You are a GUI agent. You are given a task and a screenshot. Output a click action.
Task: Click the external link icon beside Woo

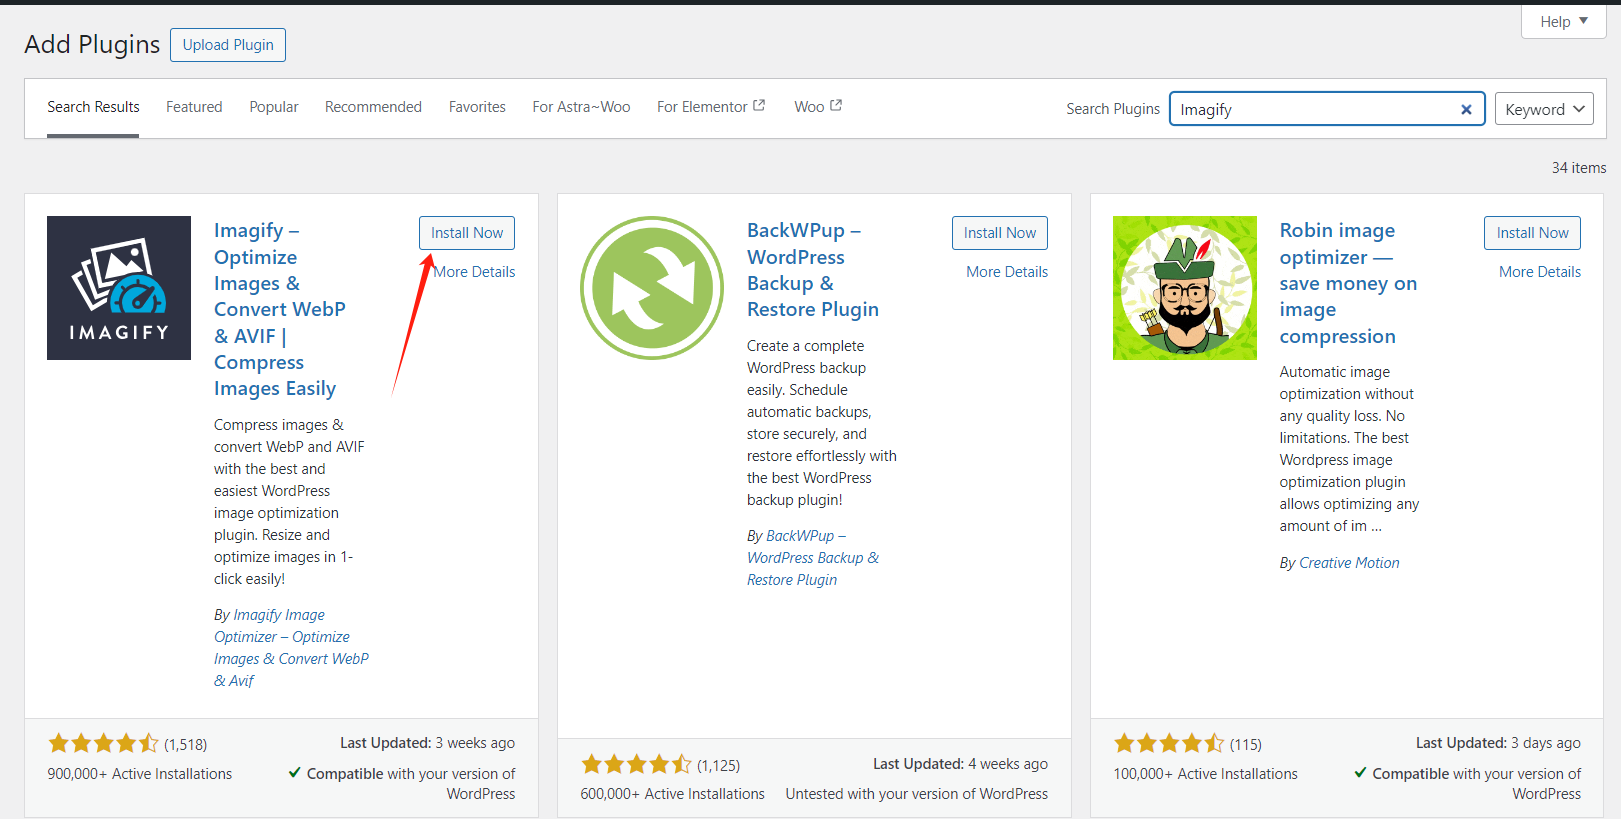tap(836, 105)
